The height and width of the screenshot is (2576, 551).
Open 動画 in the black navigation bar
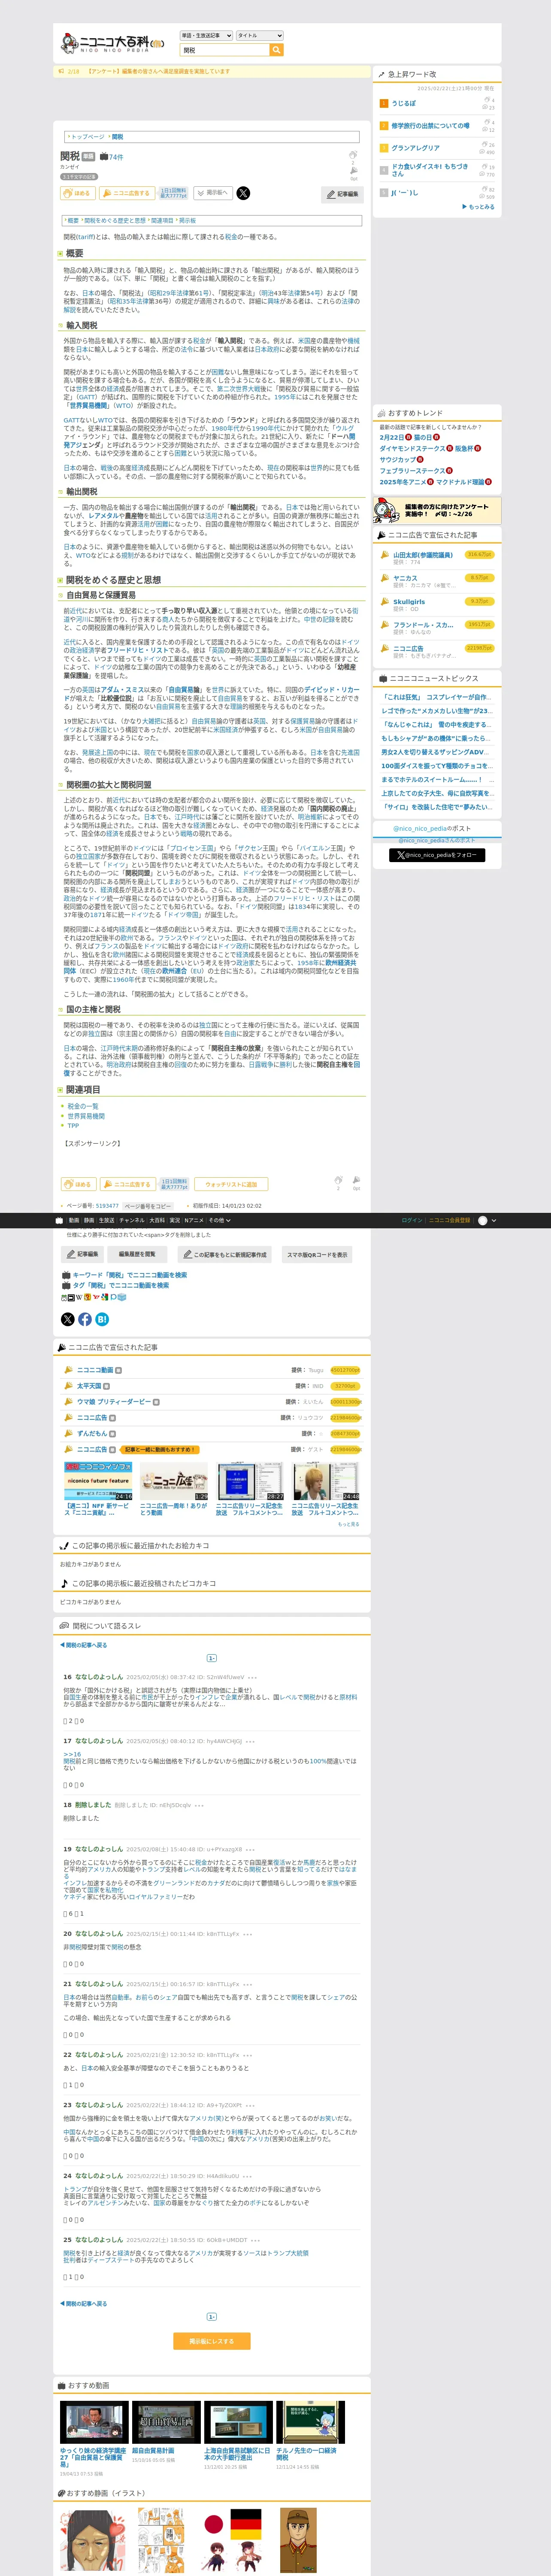click(x=74, y=1220)
